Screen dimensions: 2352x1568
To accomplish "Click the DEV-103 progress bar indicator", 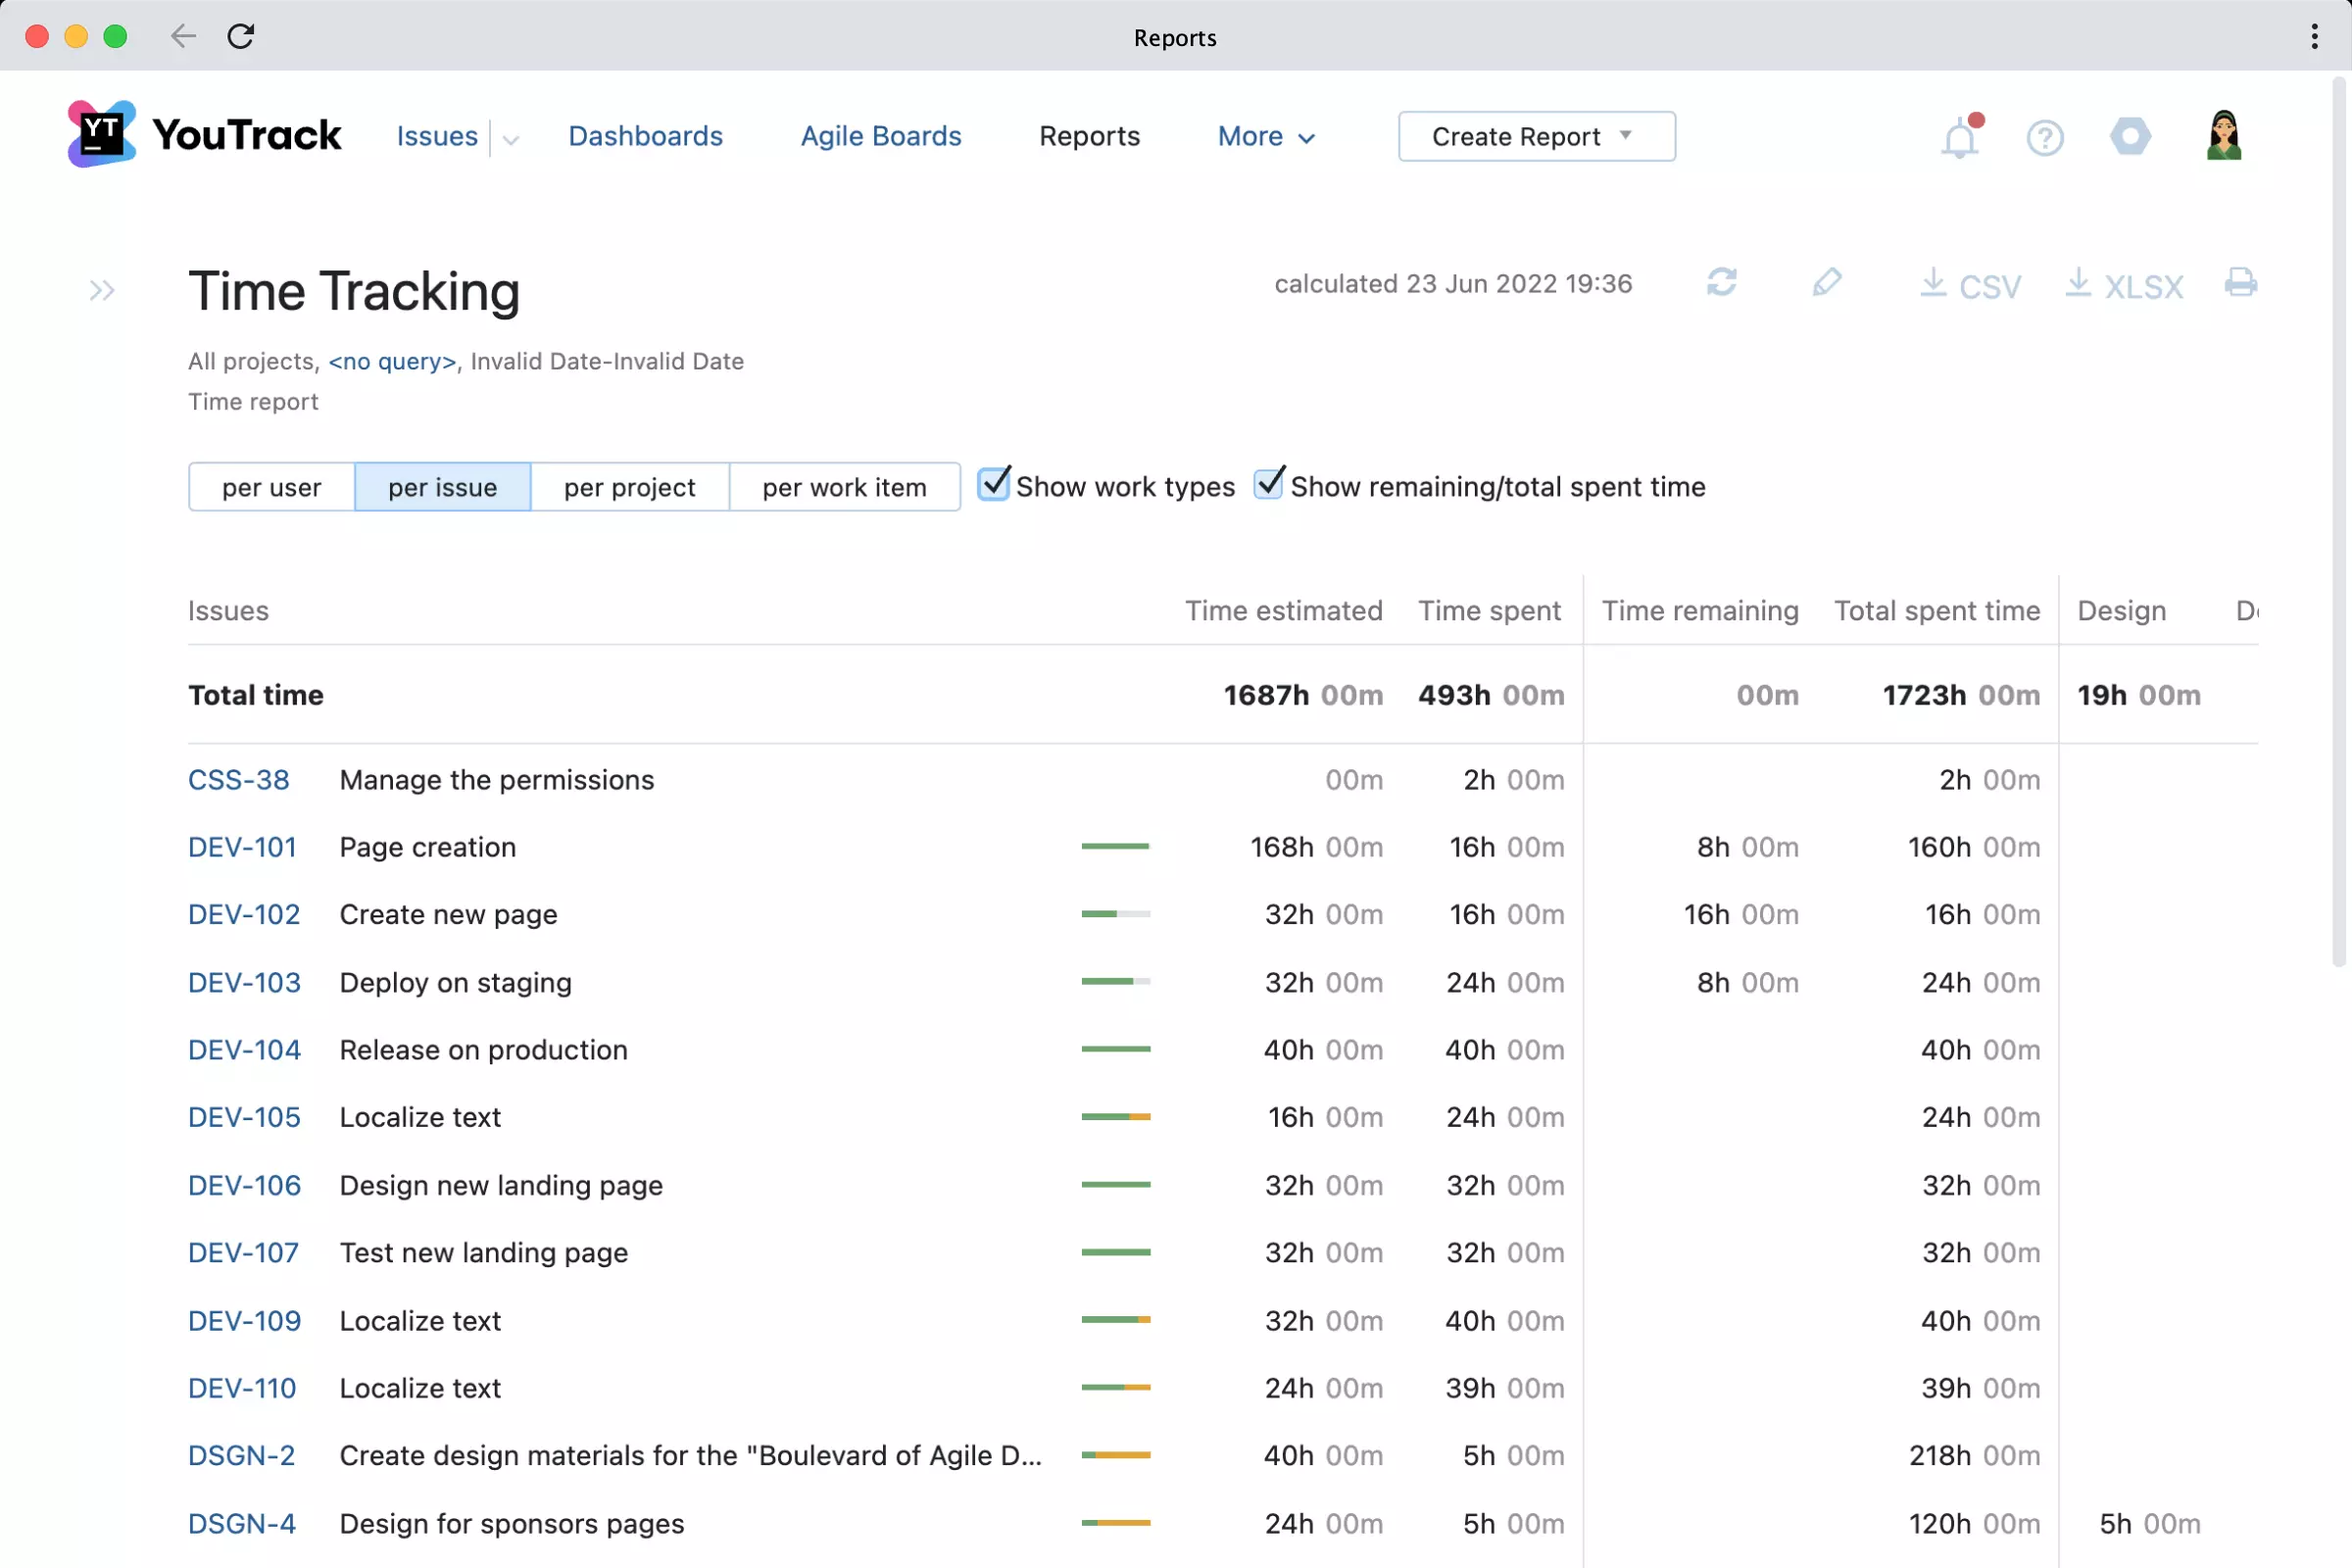I will pos(1115,982).
